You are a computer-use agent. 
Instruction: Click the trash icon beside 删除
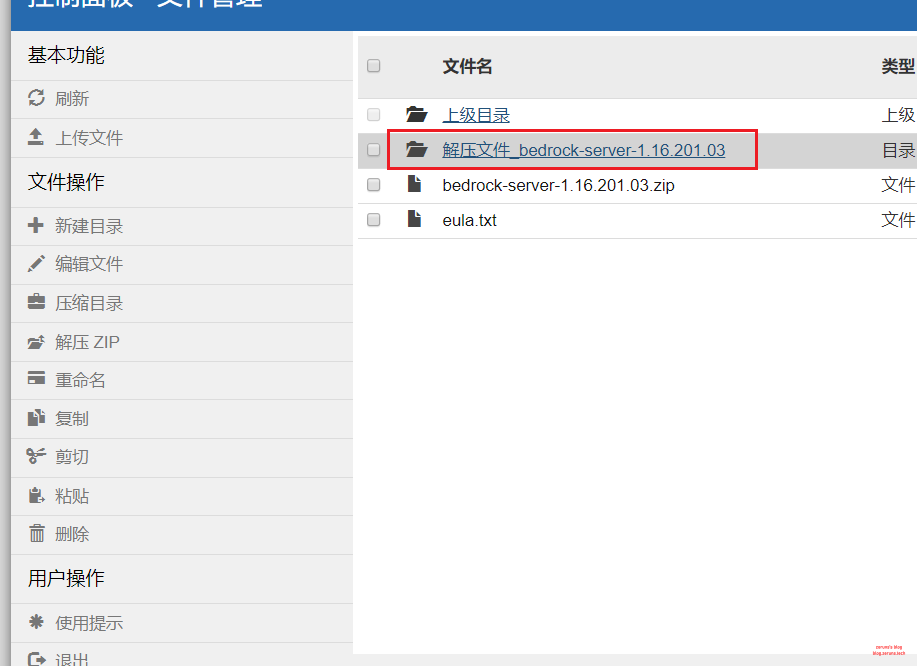(37, 533)
